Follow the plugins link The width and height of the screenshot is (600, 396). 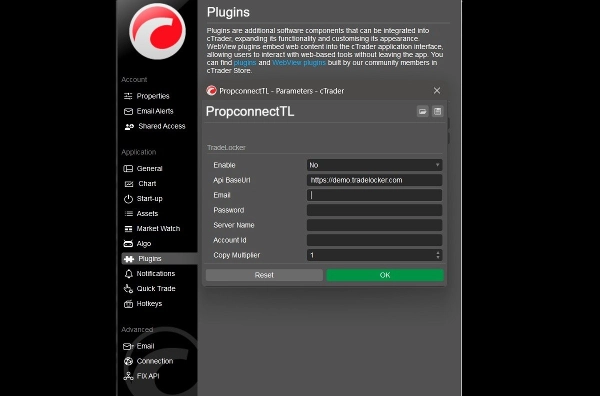tap(245, 63)
